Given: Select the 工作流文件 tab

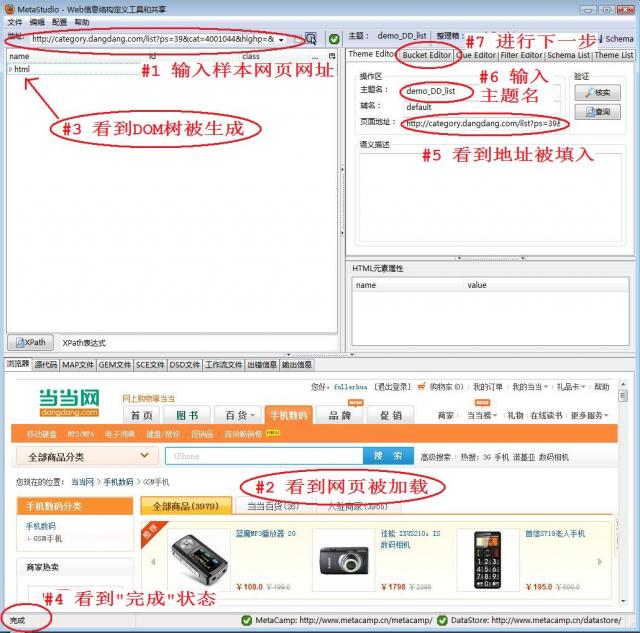Looking at the screenshot, I should tap(223, 365).
